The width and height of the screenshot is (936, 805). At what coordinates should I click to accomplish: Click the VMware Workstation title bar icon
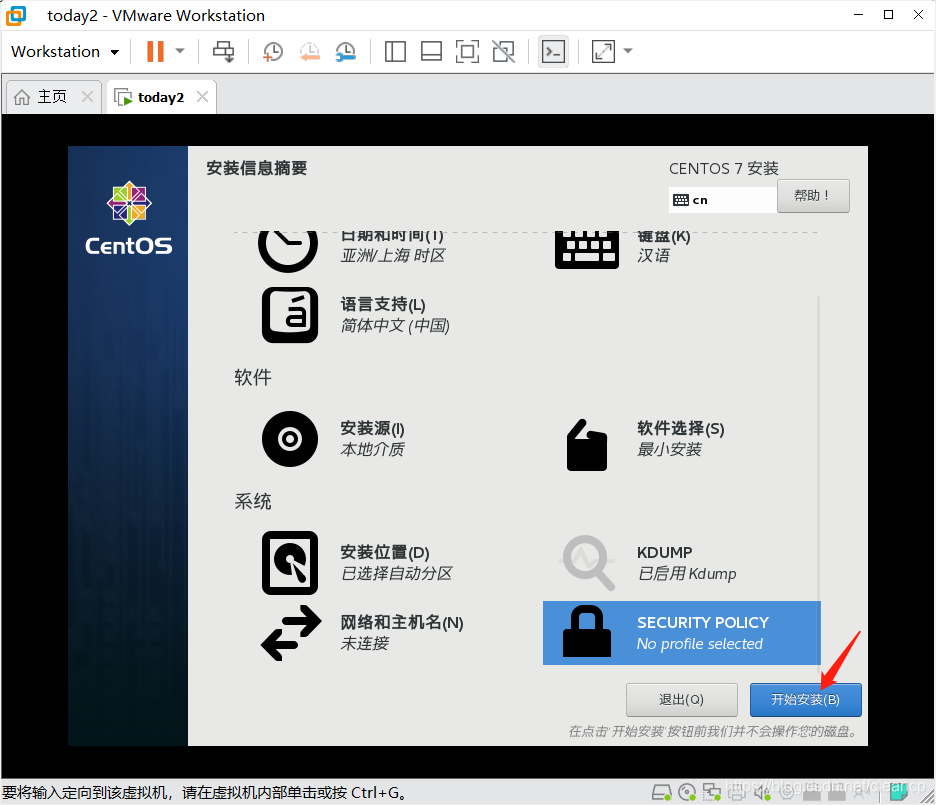click(16, 16)
